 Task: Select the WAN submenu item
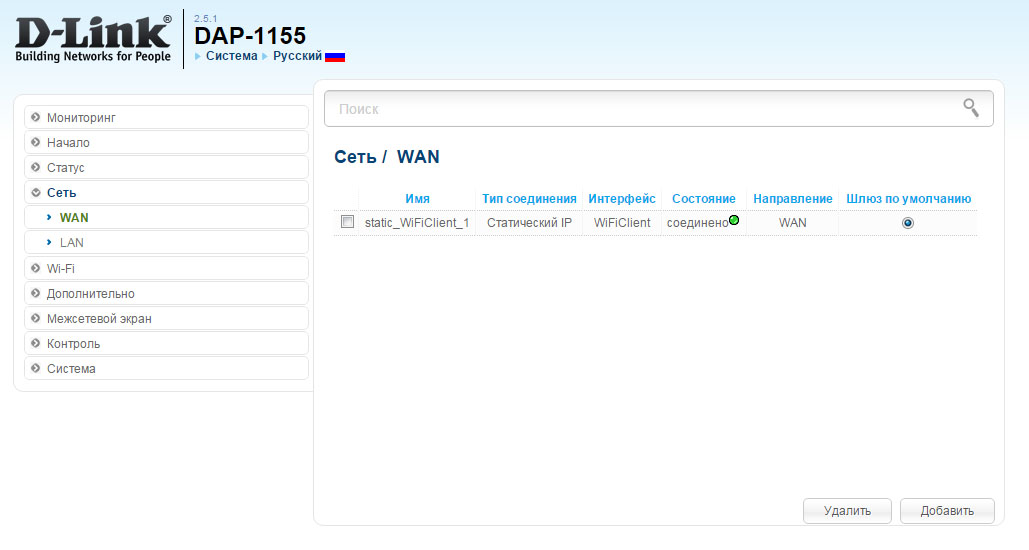(74, 217)
